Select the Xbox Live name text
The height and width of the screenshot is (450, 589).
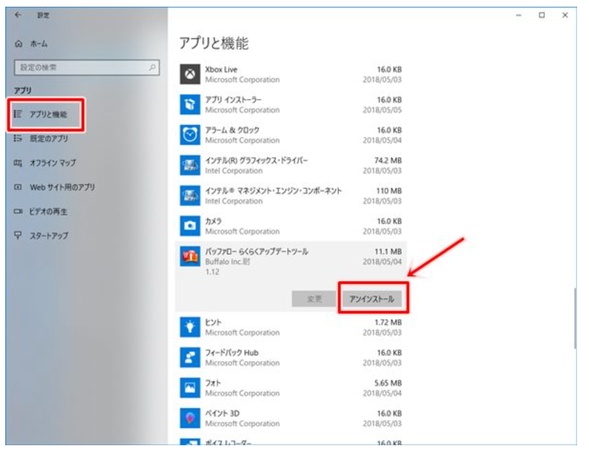pyautogui.click(x=221, y=69)
